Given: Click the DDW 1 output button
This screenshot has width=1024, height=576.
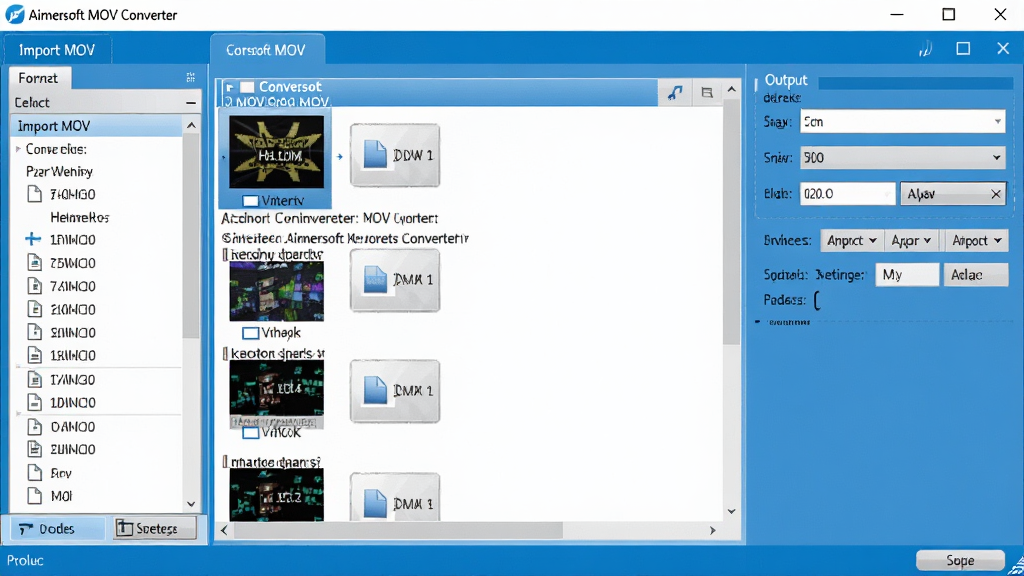Looking at the screenshot, I should (395, 155).
